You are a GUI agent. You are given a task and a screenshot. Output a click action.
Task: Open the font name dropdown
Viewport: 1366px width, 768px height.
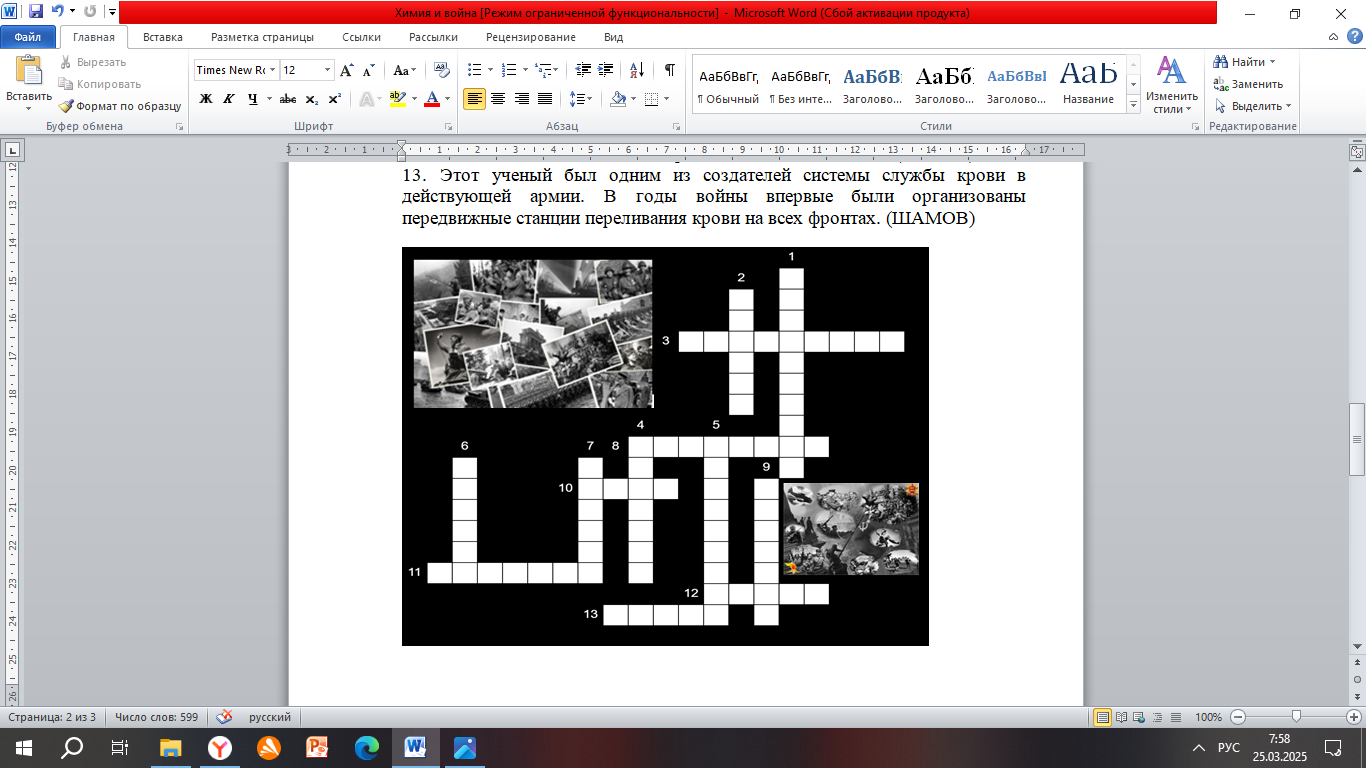coord(272,70)
